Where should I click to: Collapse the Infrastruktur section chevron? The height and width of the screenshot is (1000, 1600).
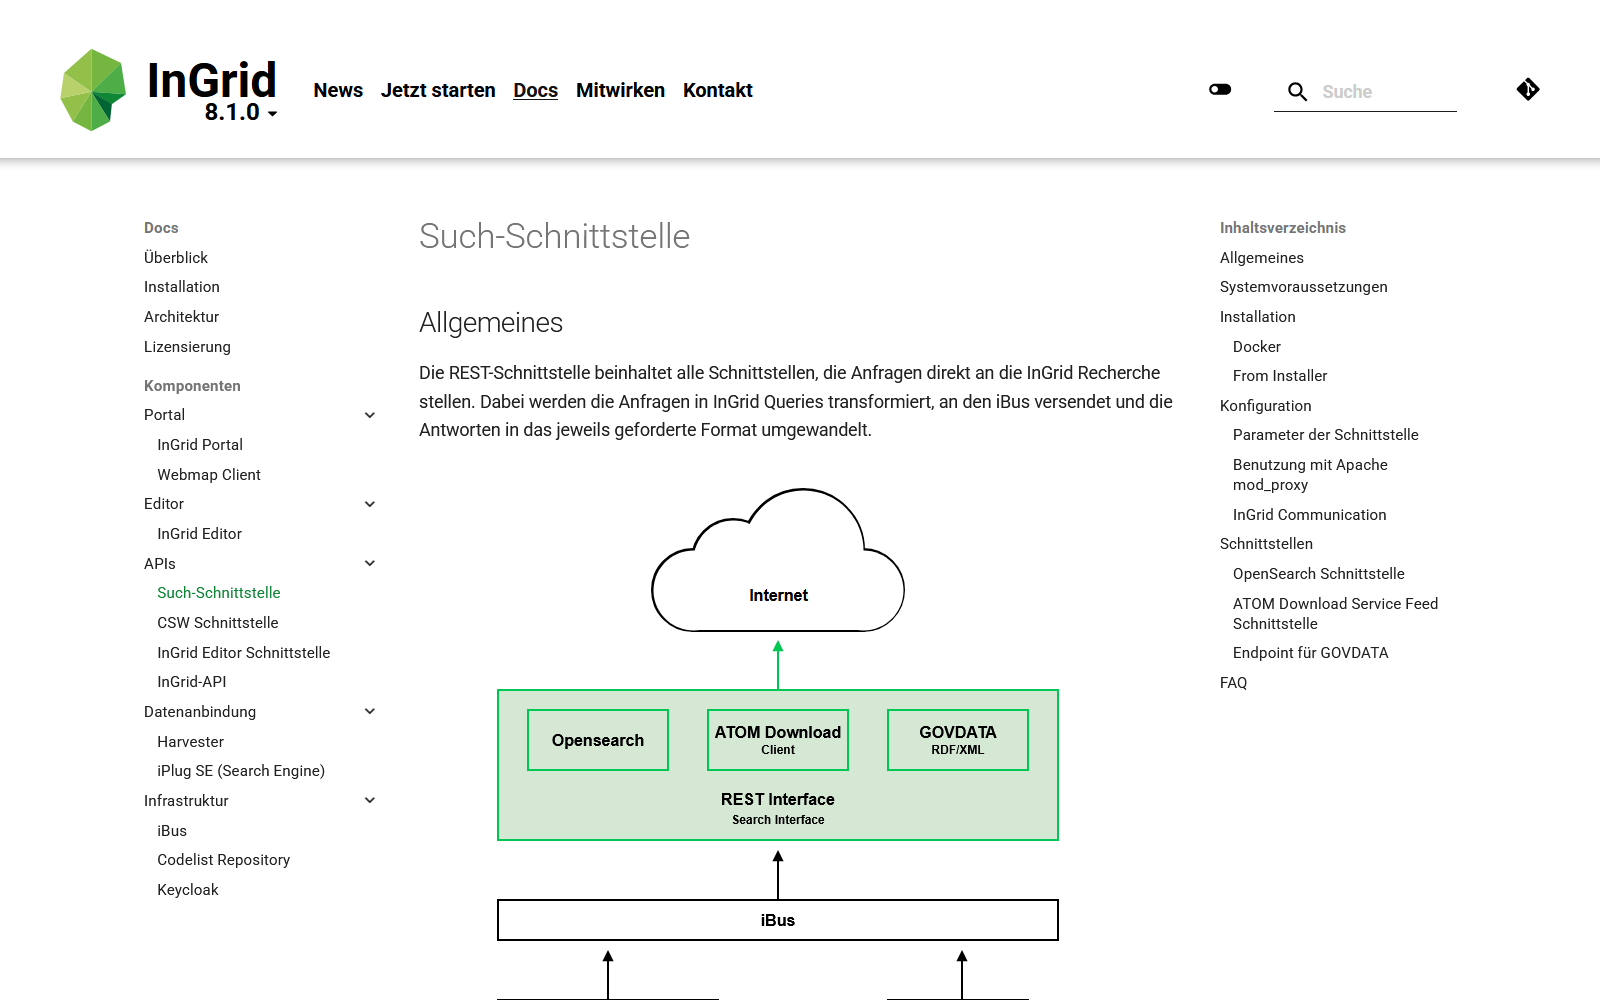point(370,801)
